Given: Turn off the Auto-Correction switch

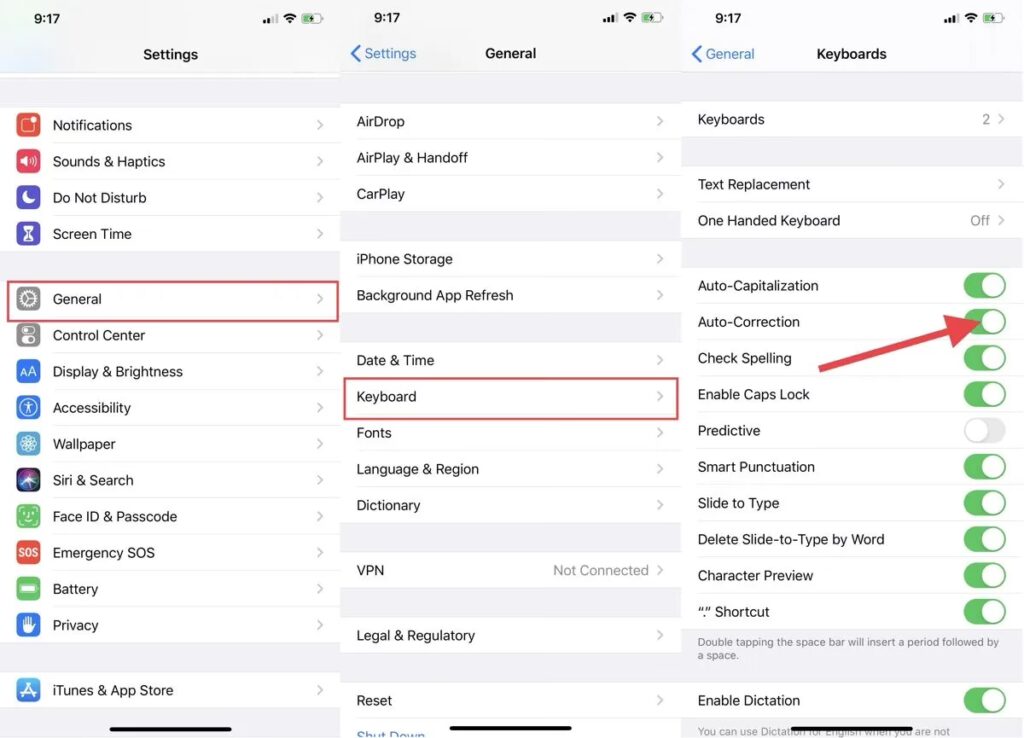Looking at the screenshot, I should click(x=984, y=322).
